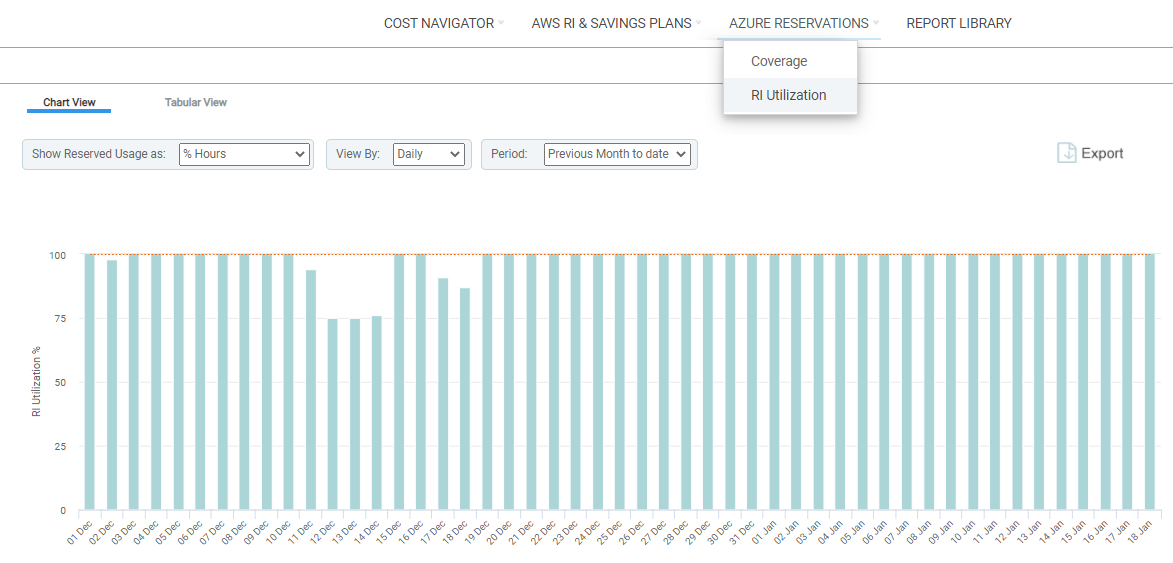1173x563 pixels.
Task: Expand the View By Daily dropdown
Action: tap(429, 154)
